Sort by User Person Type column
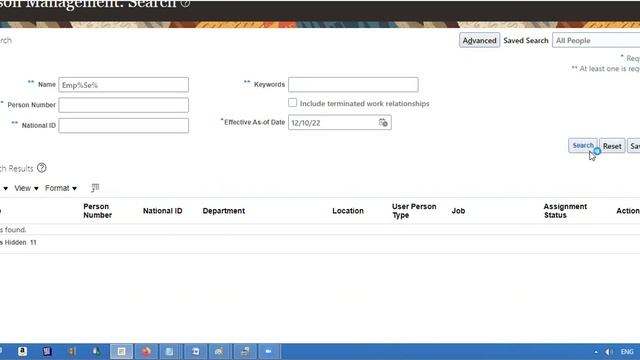The image size is (640, 360). 414,211
